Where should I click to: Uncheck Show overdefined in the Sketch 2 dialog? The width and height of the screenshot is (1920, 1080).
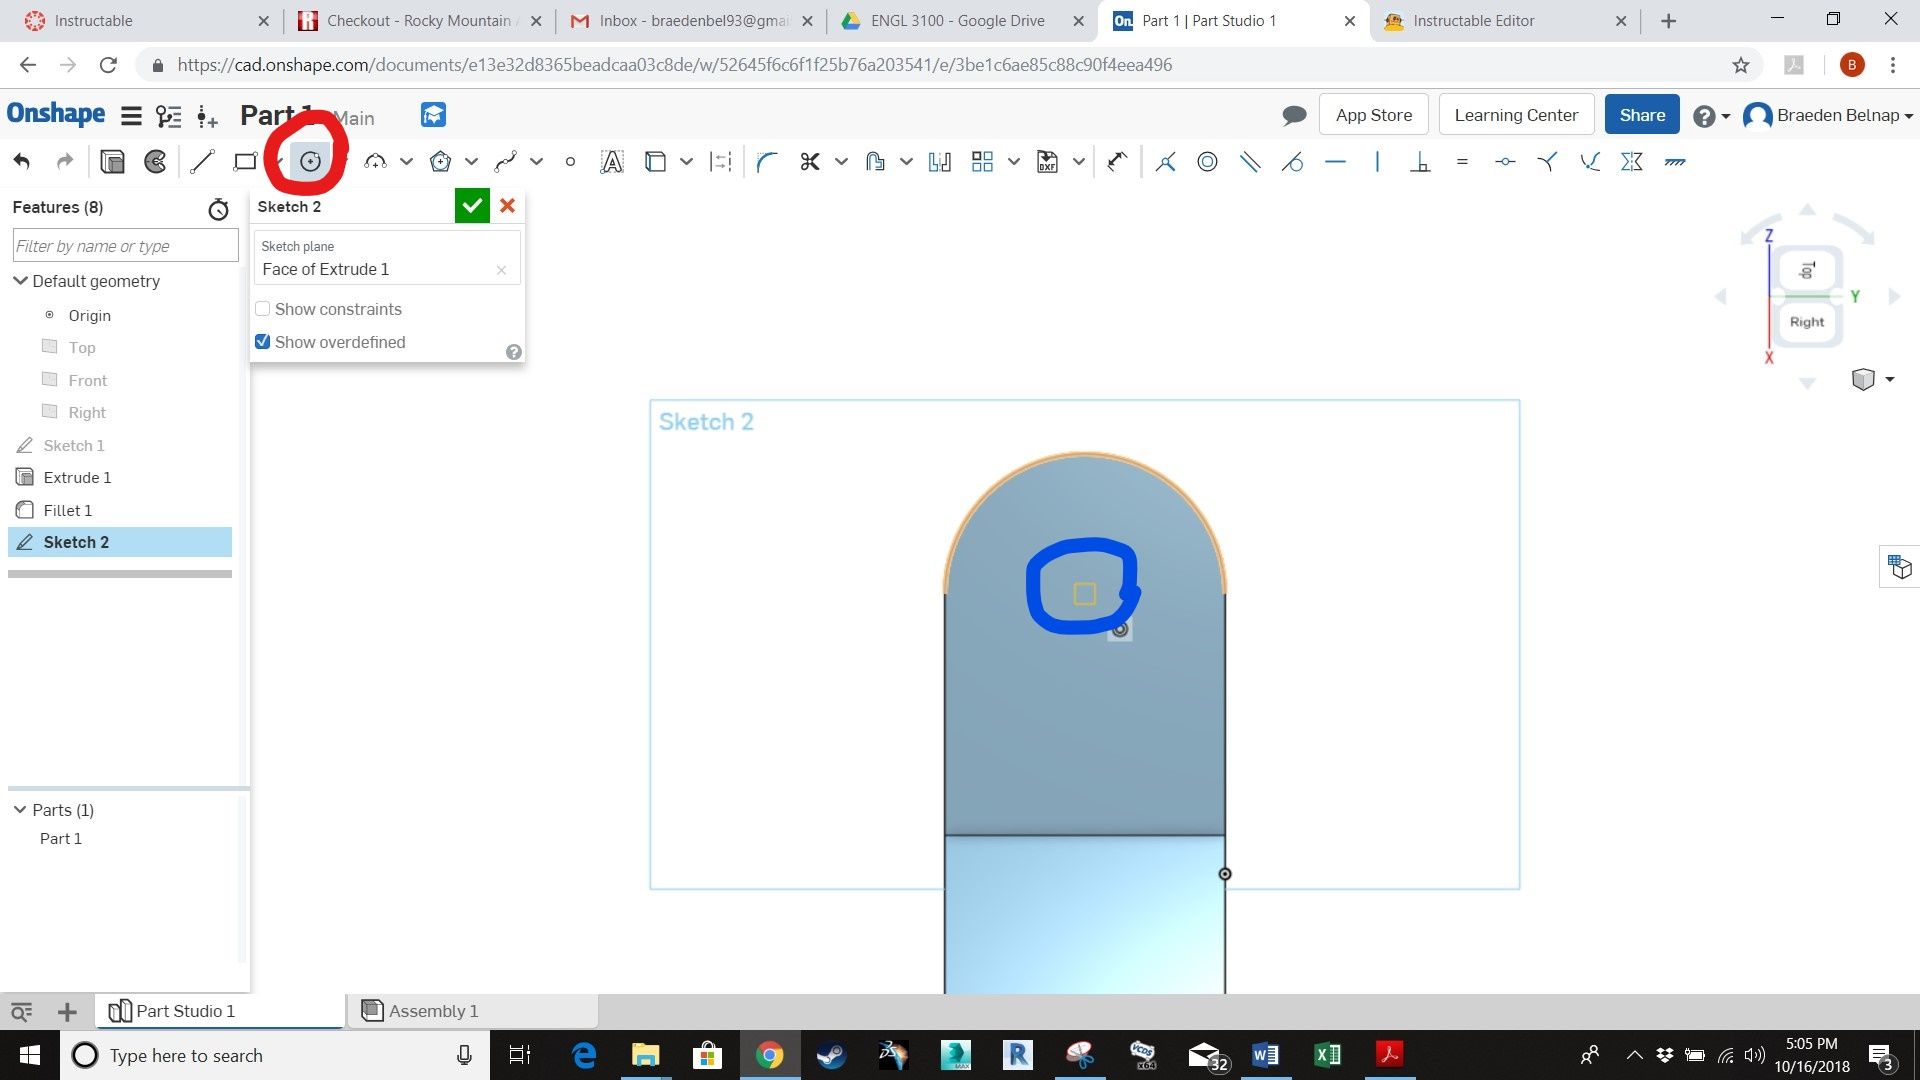click(x=262, y=341)
